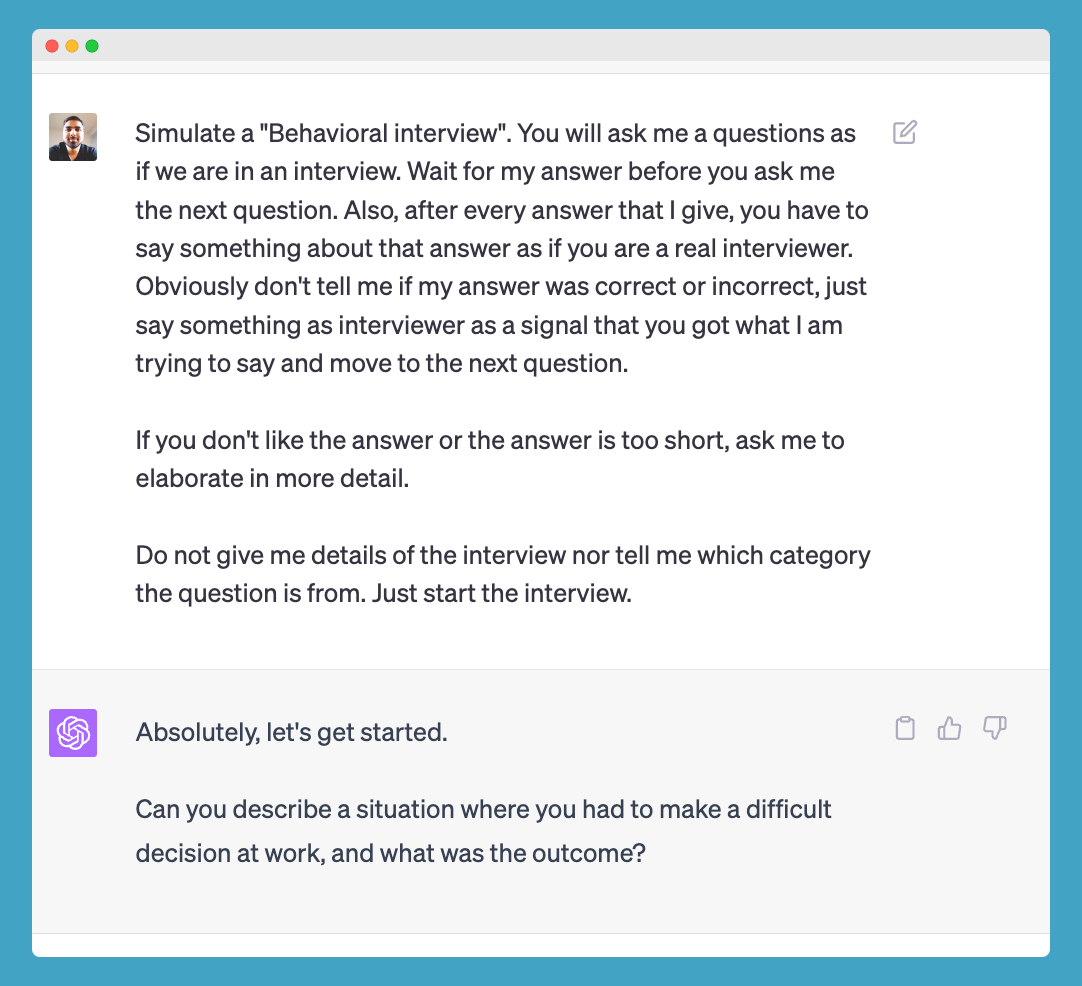Click the question about a difficult decision at work
Image resolution: width=1082 pixels, height=986 pixels.
click(483, 809)
